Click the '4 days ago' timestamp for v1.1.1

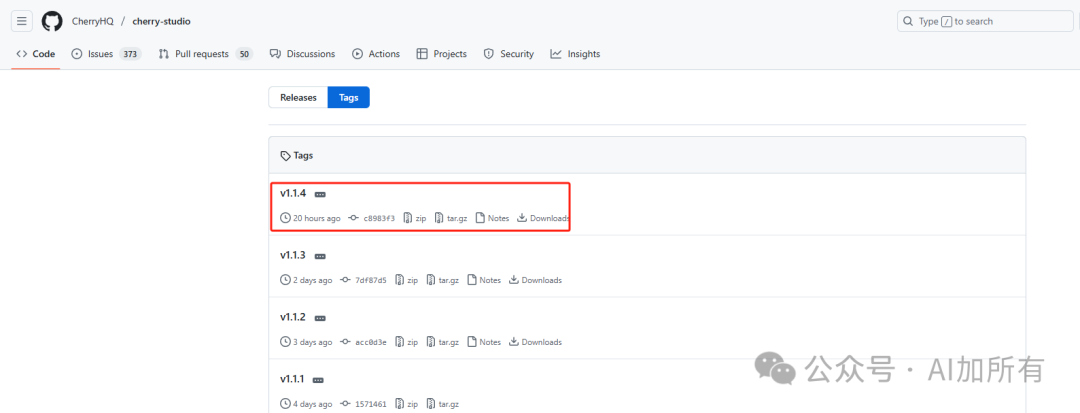(x=307, y=404)
